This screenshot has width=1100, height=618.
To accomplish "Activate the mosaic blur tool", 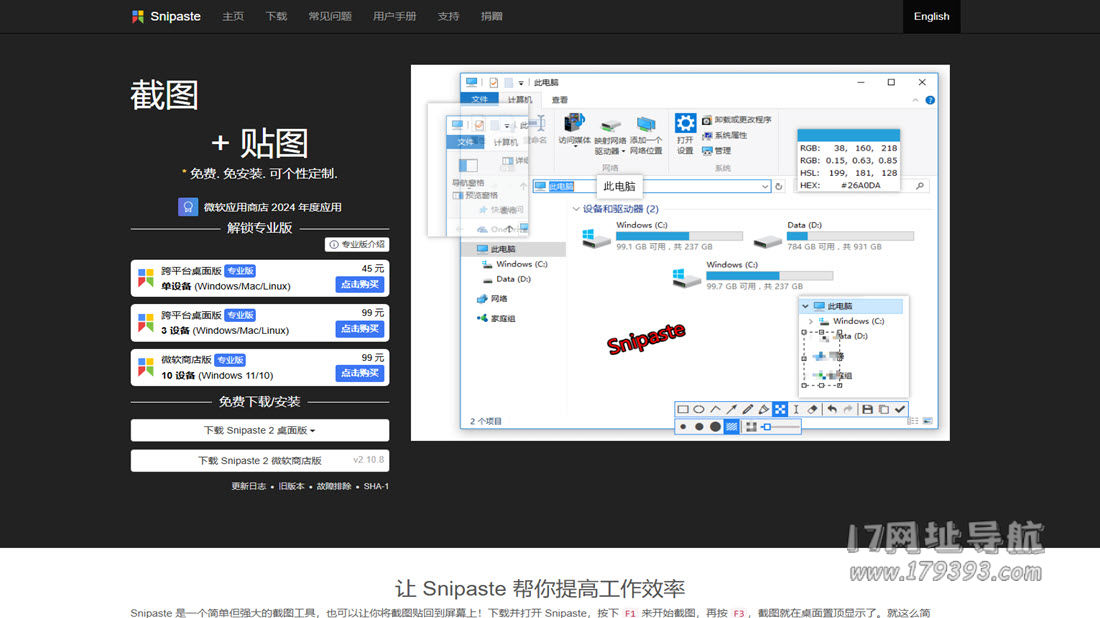I will [780, 409].
